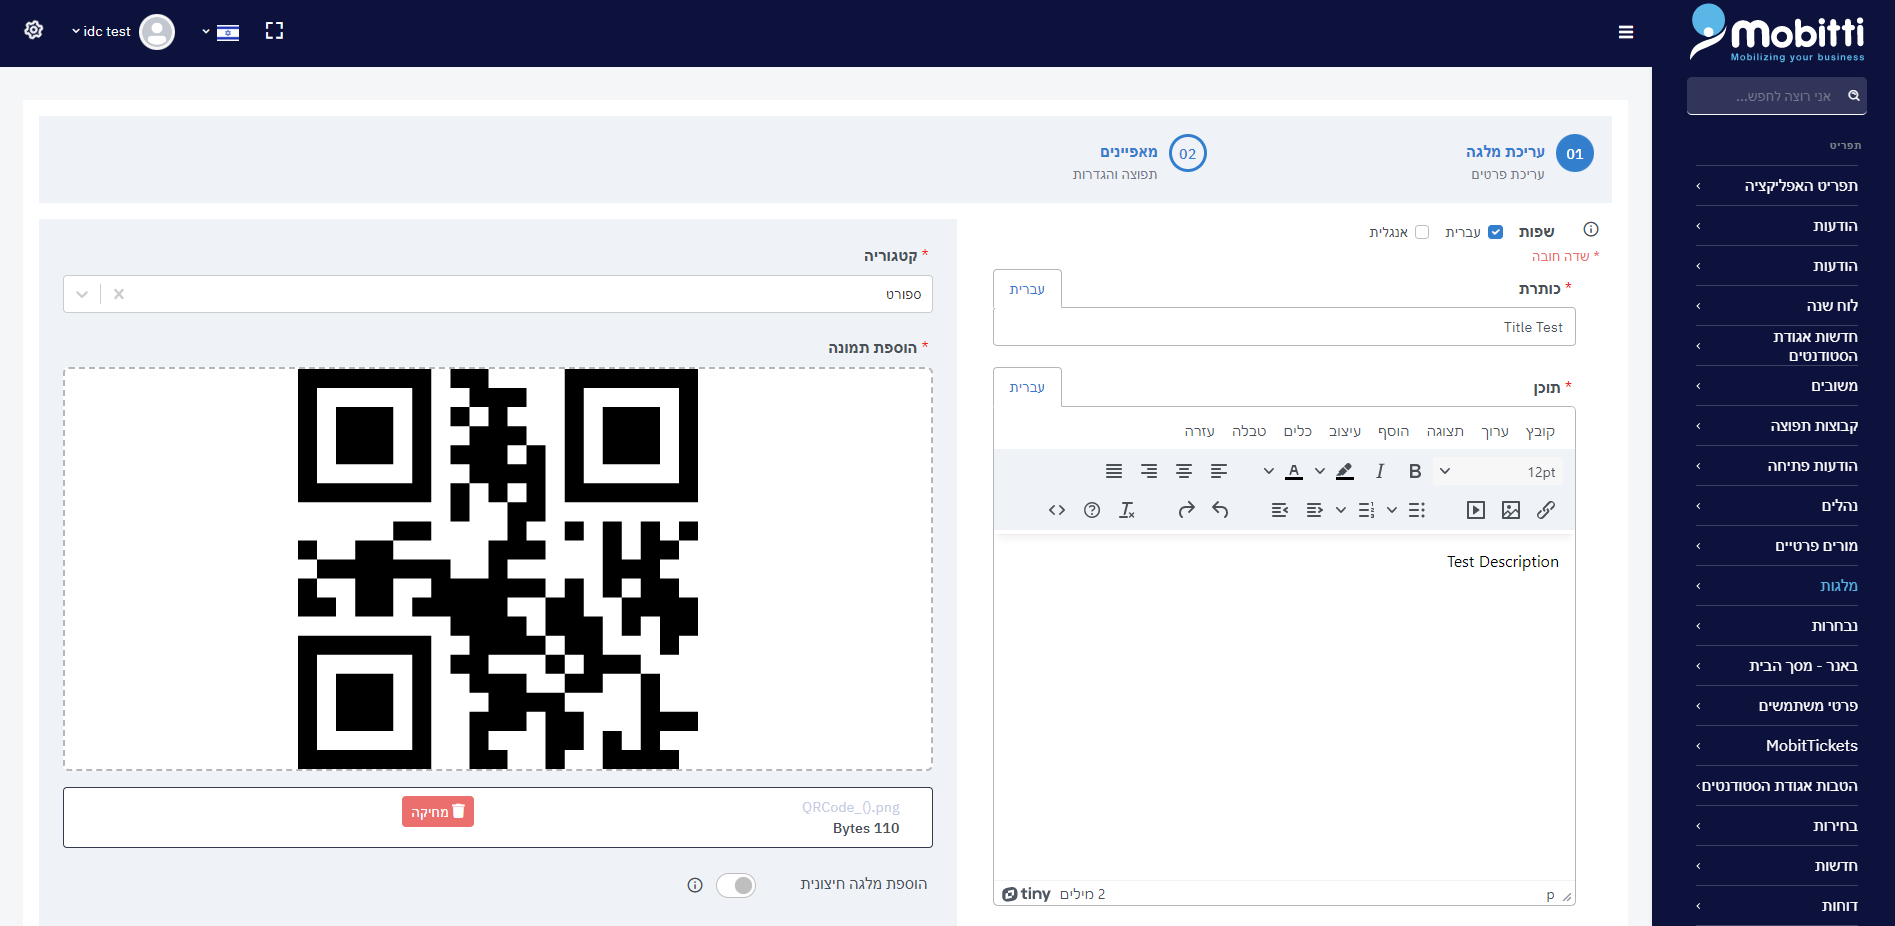The image size is (1895, 926).
Task: Open the קטגוריה dropdown chevron
Action: (x=82, y=294)
